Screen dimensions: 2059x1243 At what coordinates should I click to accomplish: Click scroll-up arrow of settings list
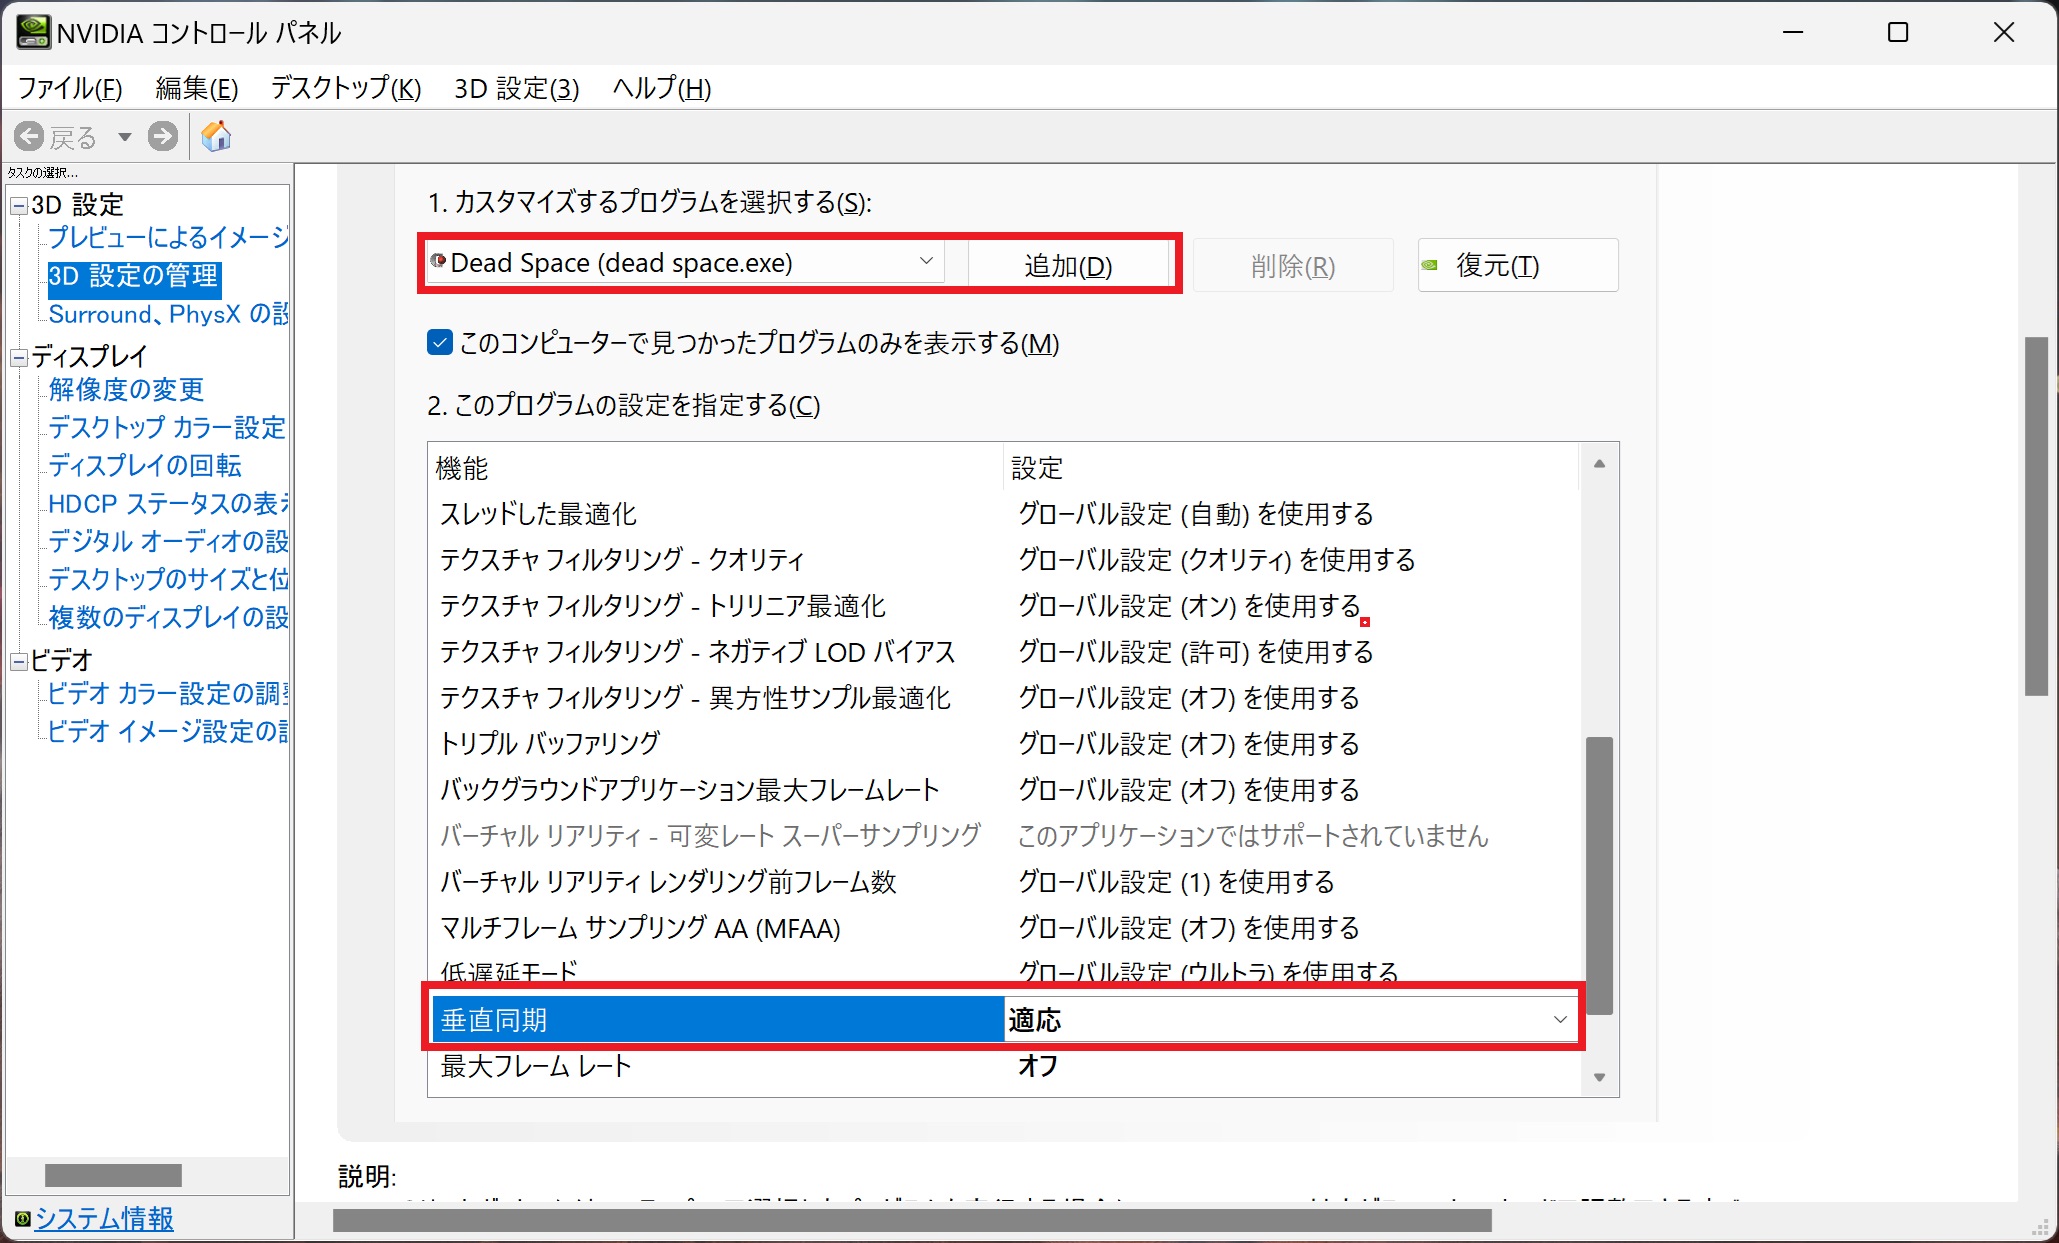tap(1599, 464)
